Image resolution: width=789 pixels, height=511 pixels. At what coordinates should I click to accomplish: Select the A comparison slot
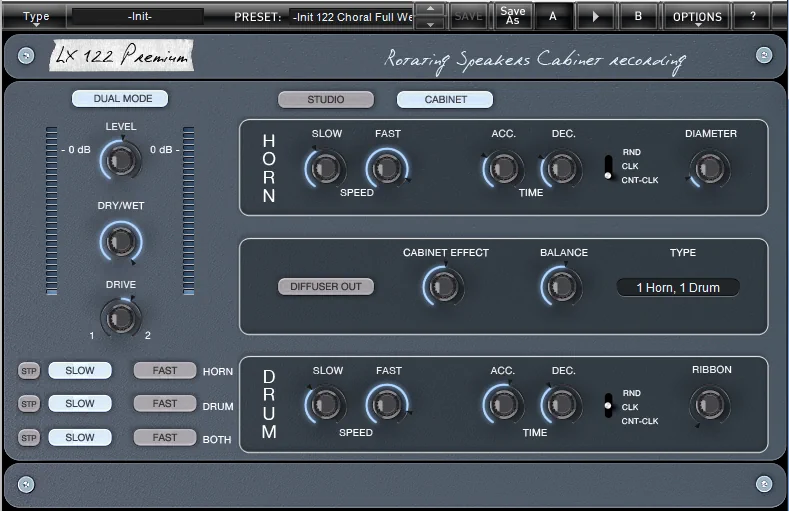tap(553, 17)
